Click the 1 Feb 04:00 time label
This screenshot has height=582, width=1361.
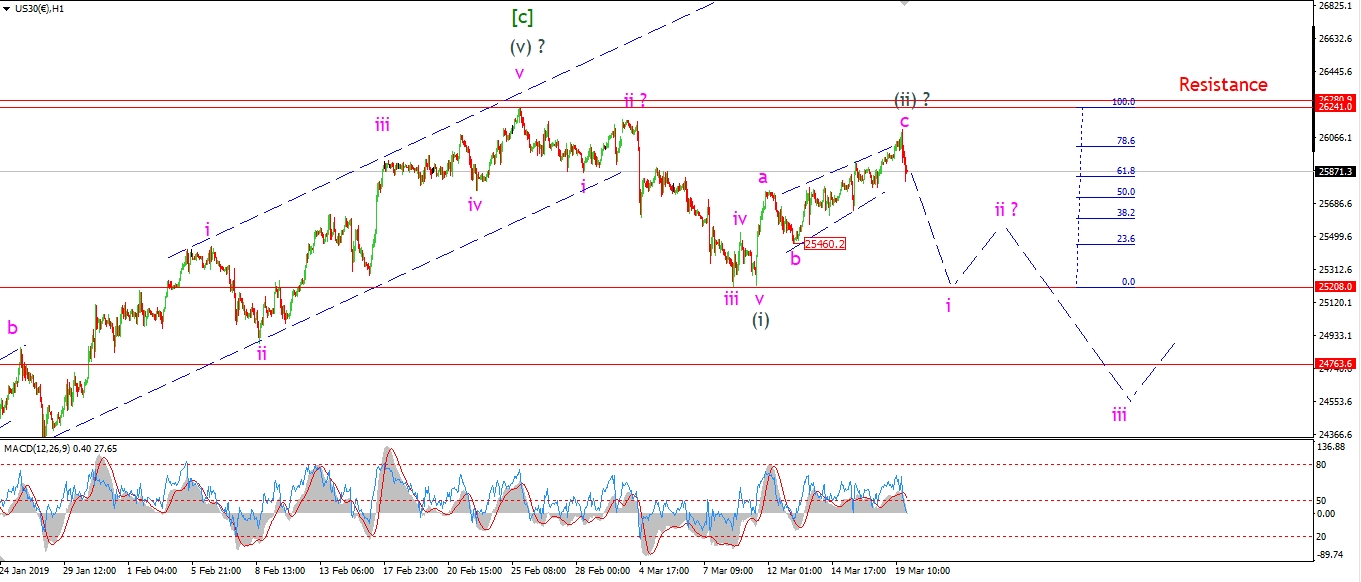154,572
